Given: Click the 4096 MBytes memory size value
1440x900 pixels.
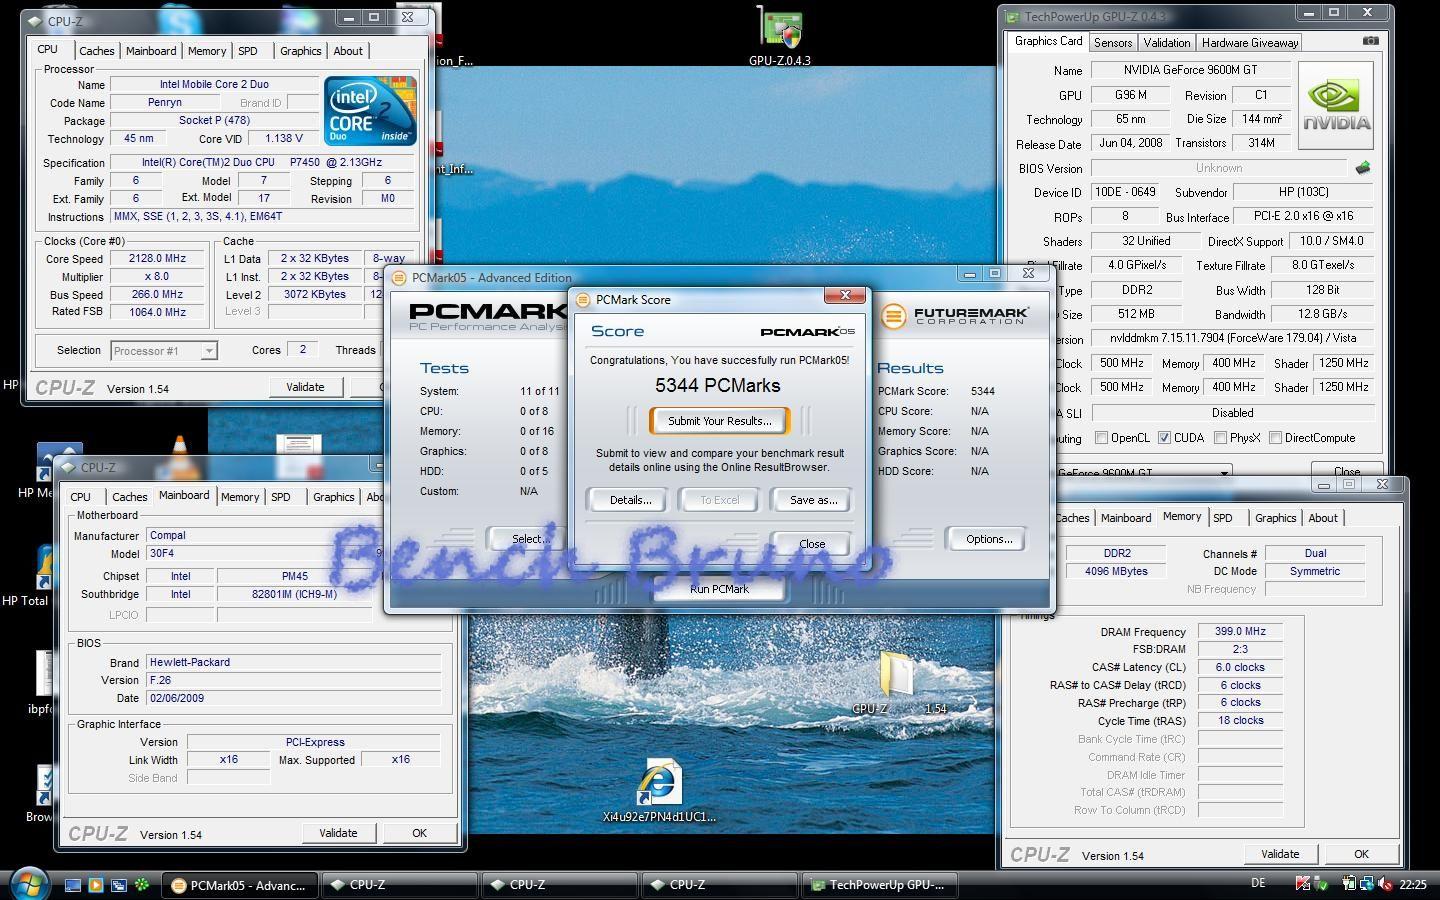Looking at the screenshot, I should pos(1116,571).
